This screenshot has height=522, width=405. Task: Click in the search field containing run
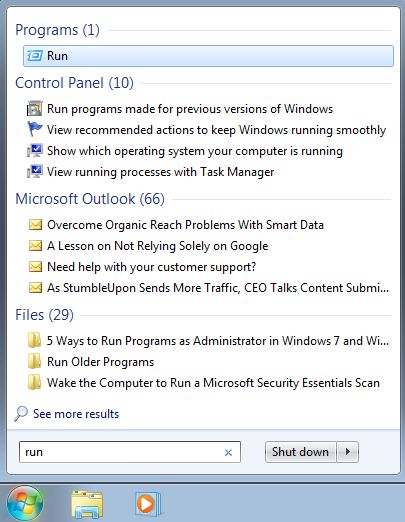(x=130, y=452)
